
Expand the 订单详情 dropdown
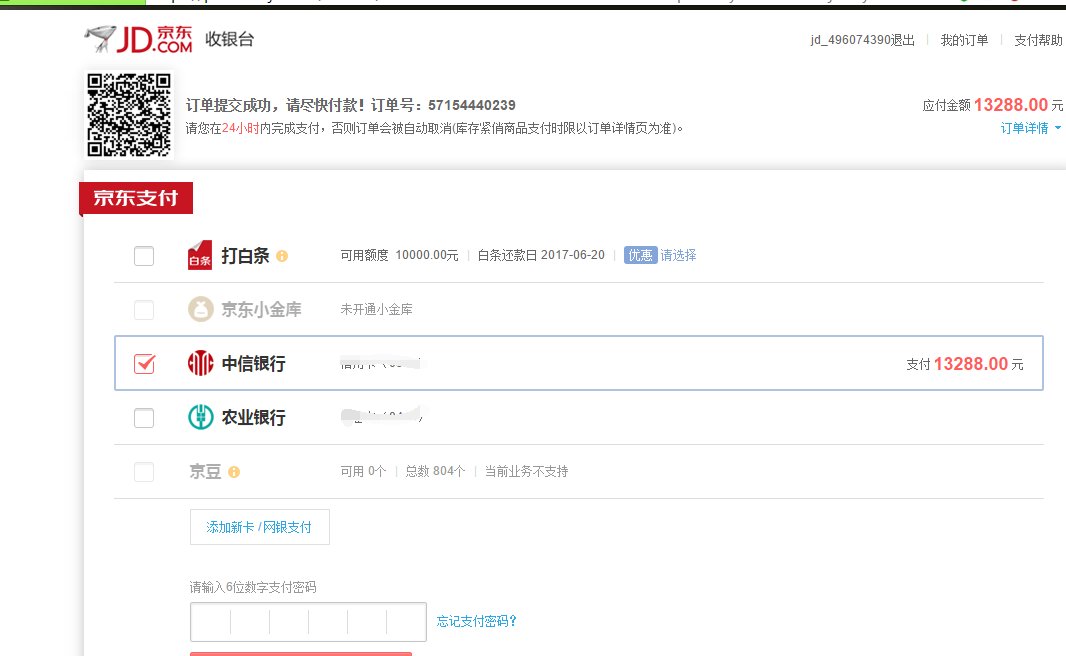(x=1031, y=128)
